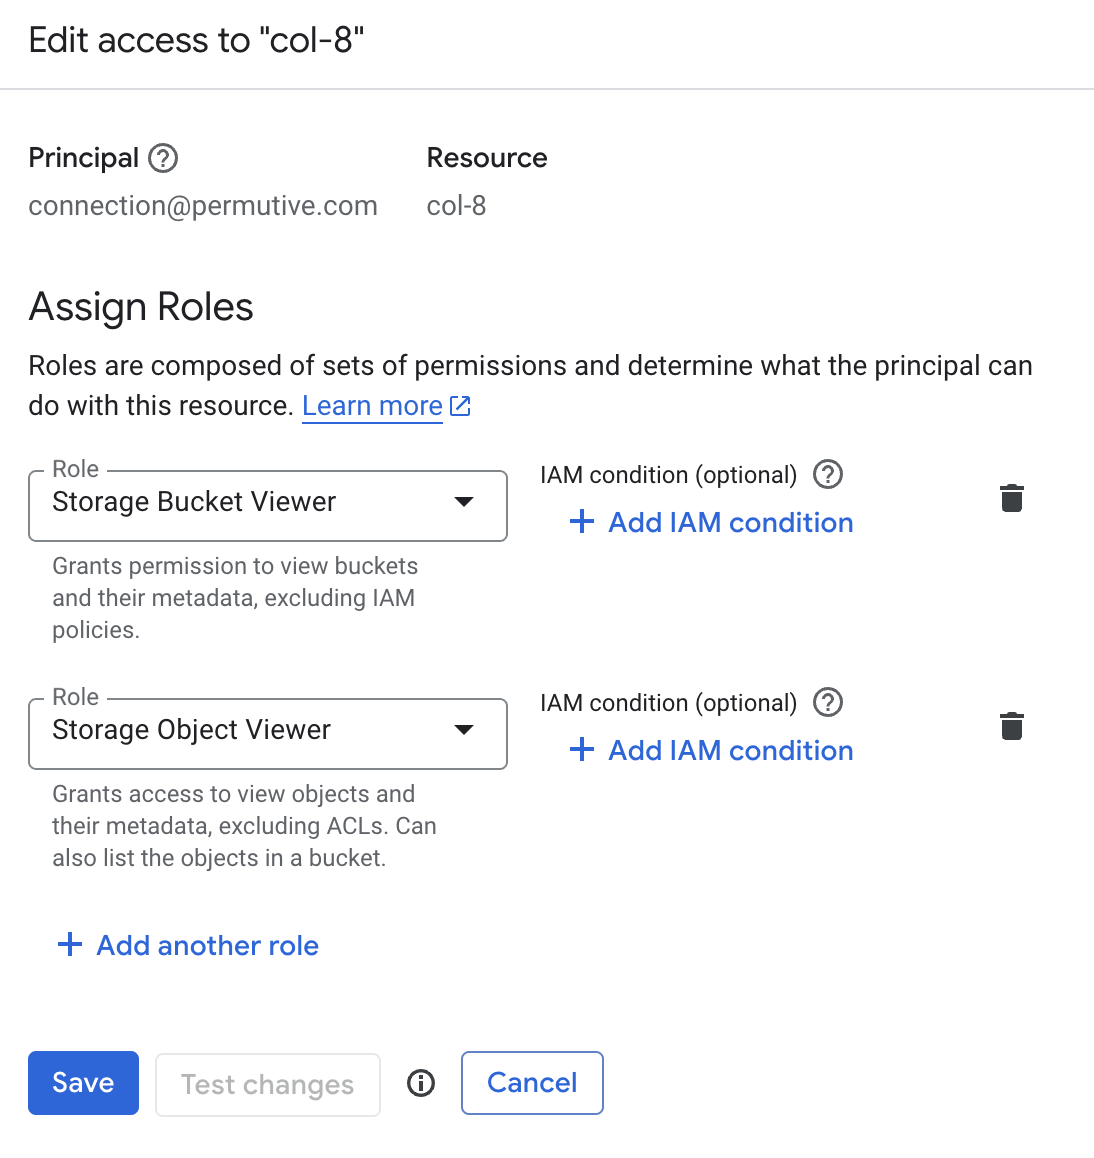This screenshot has width=1094, height=1158.
Task: Click the plus icon beside Add another role
Action: (x=69, y=945)
